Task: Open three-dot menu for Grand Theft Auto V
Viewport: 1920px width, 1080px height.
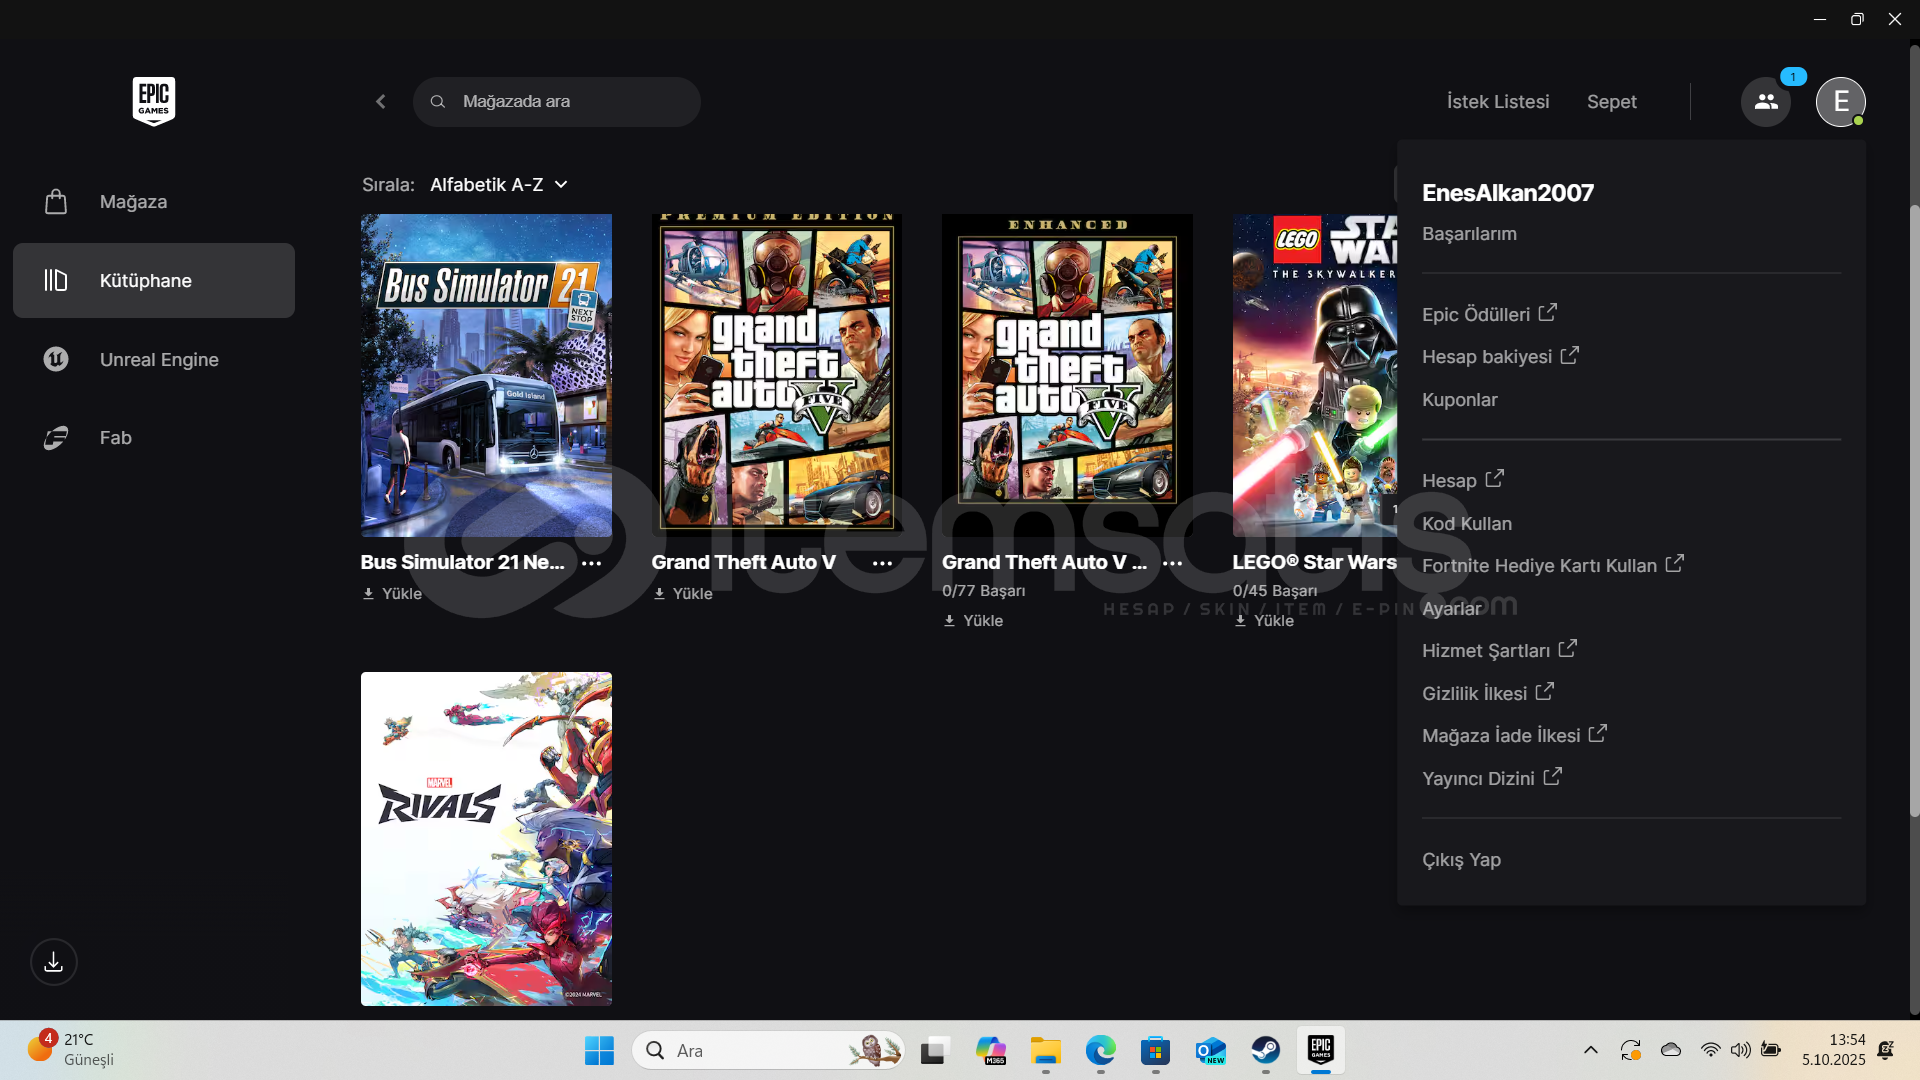Action: 882,563
